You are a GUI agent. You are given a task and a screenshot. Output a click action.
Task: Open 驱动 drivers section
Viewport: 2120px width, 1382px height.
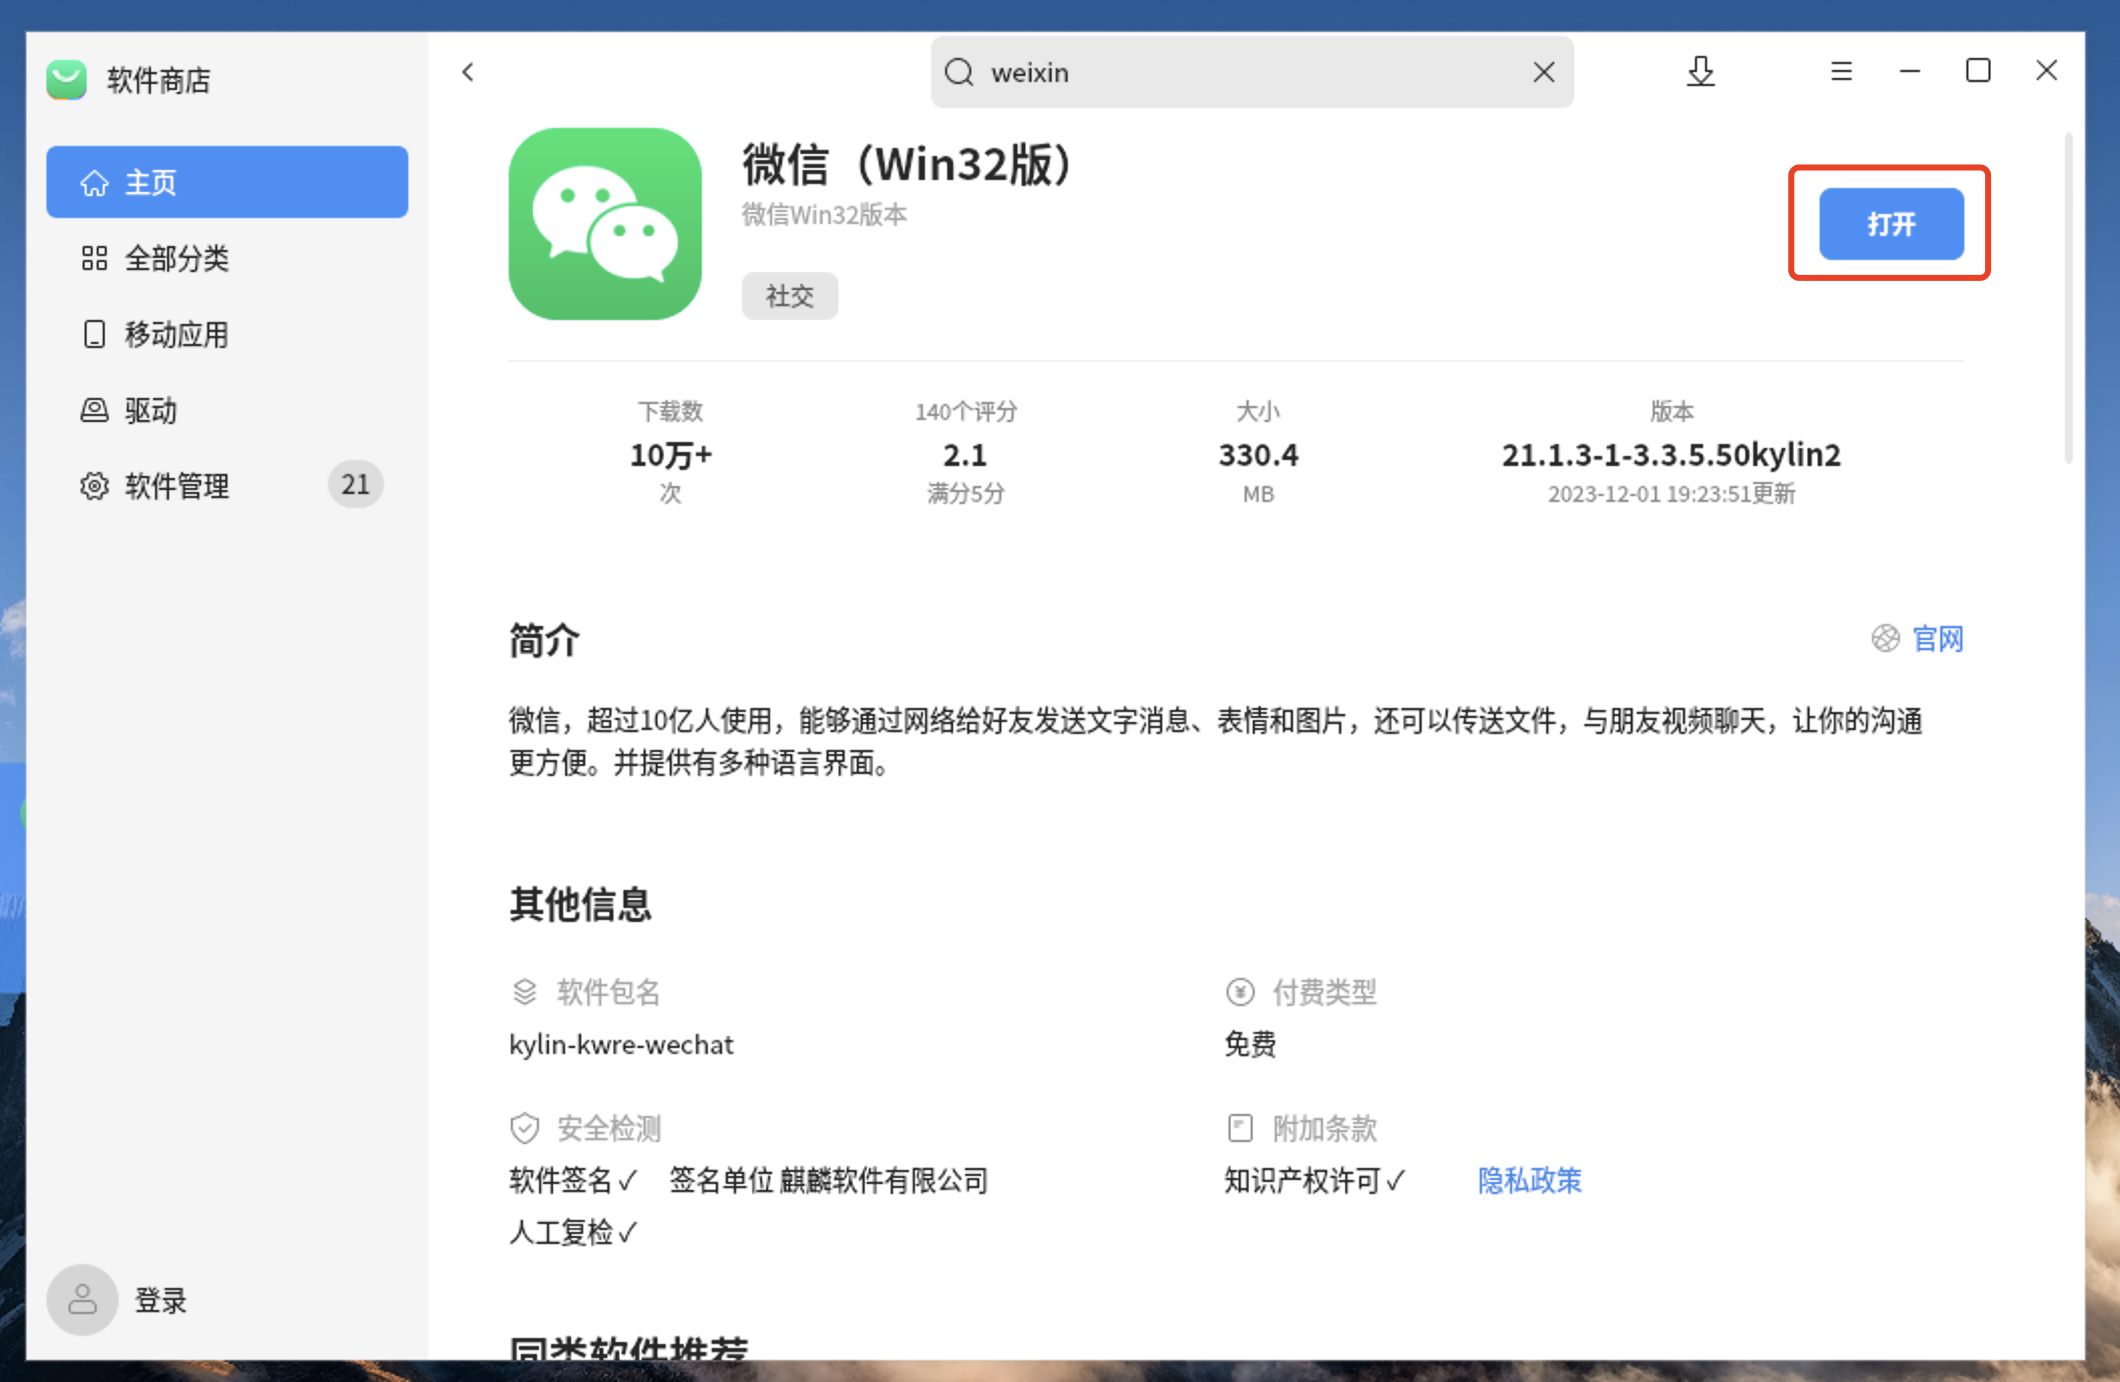(150, 411)
